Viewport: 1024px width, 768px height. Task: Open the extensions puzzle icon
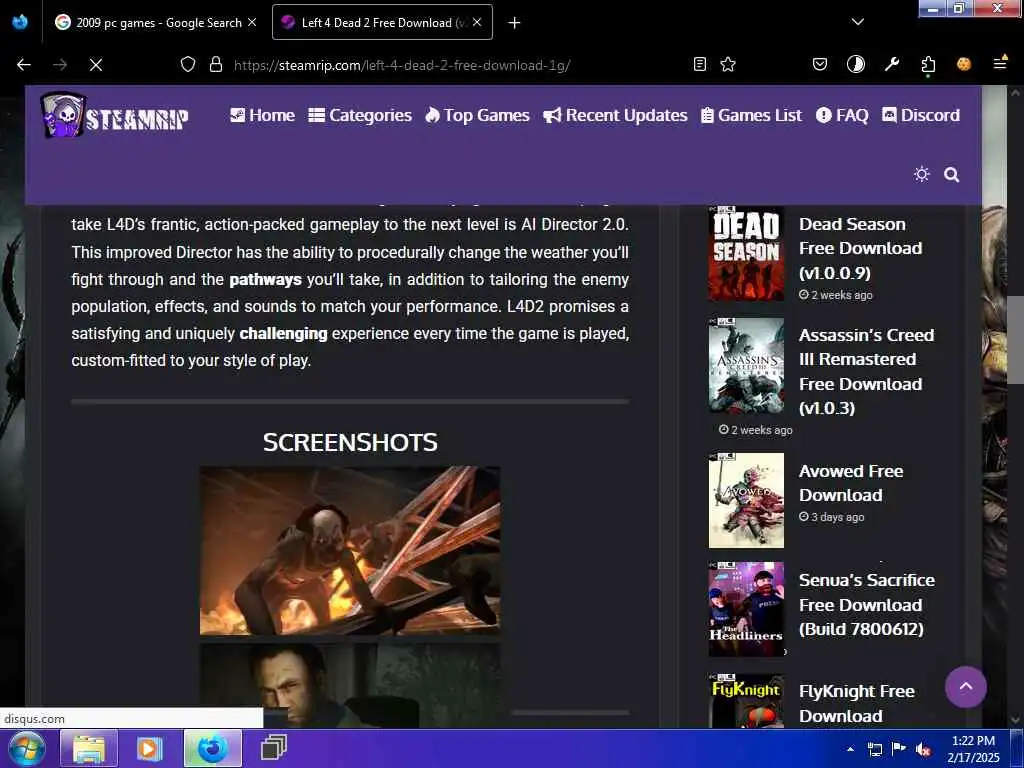click(927, 65)
